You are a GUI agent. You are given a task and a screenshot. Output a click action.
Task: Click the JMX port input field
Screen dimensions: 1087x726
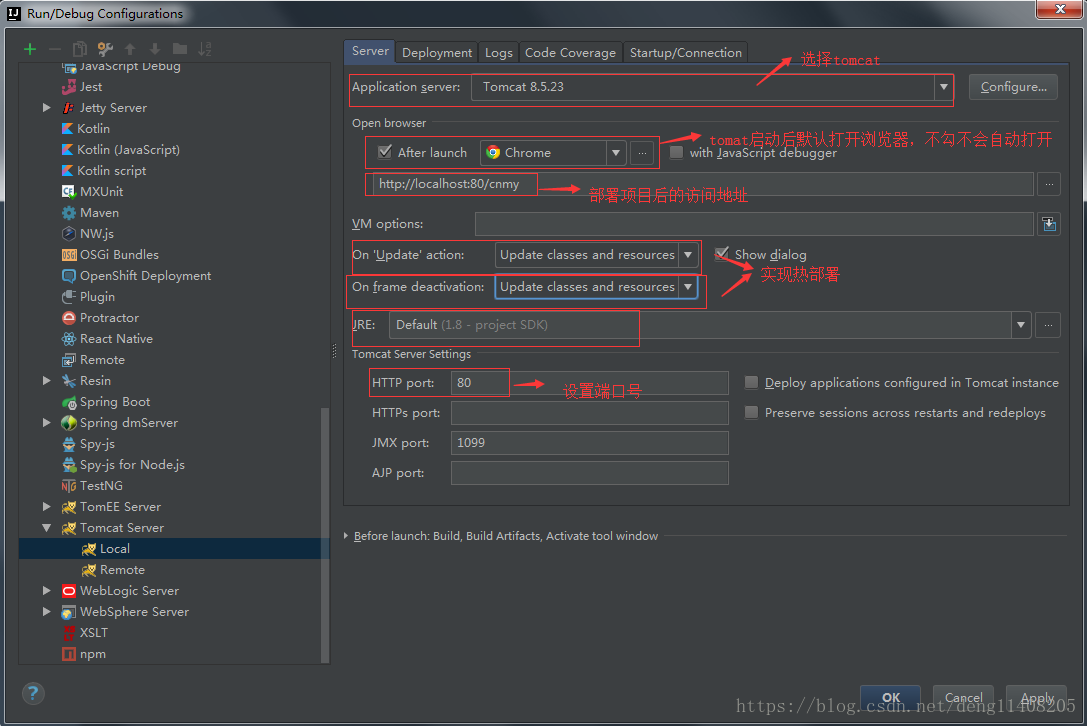[x=589, y=443]
